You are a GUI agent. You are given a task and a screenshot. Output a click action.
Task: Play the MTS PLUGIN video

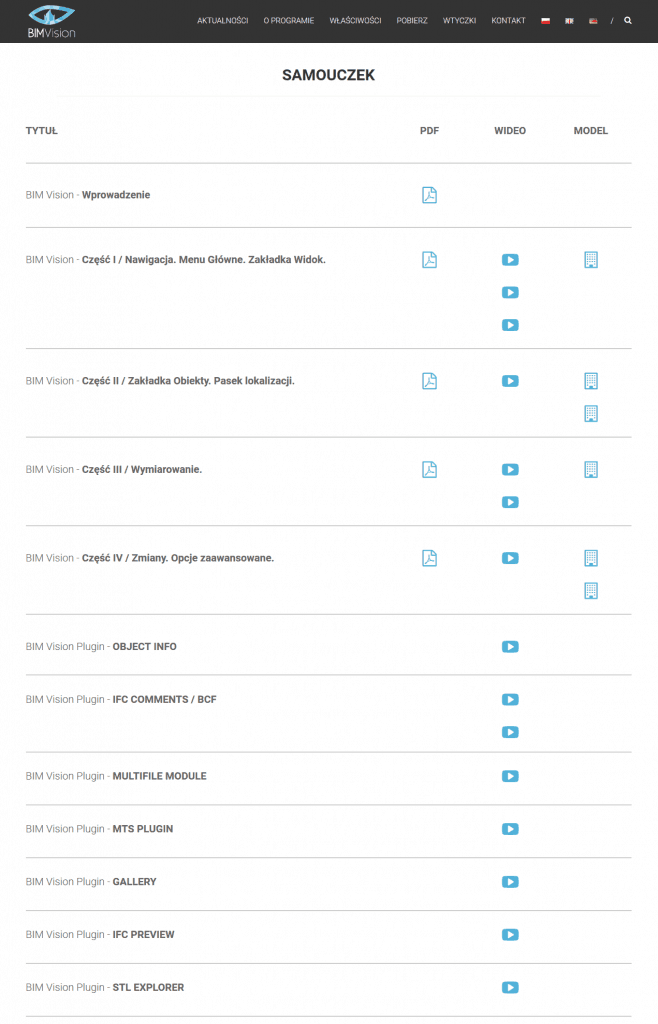coord(510,829)
